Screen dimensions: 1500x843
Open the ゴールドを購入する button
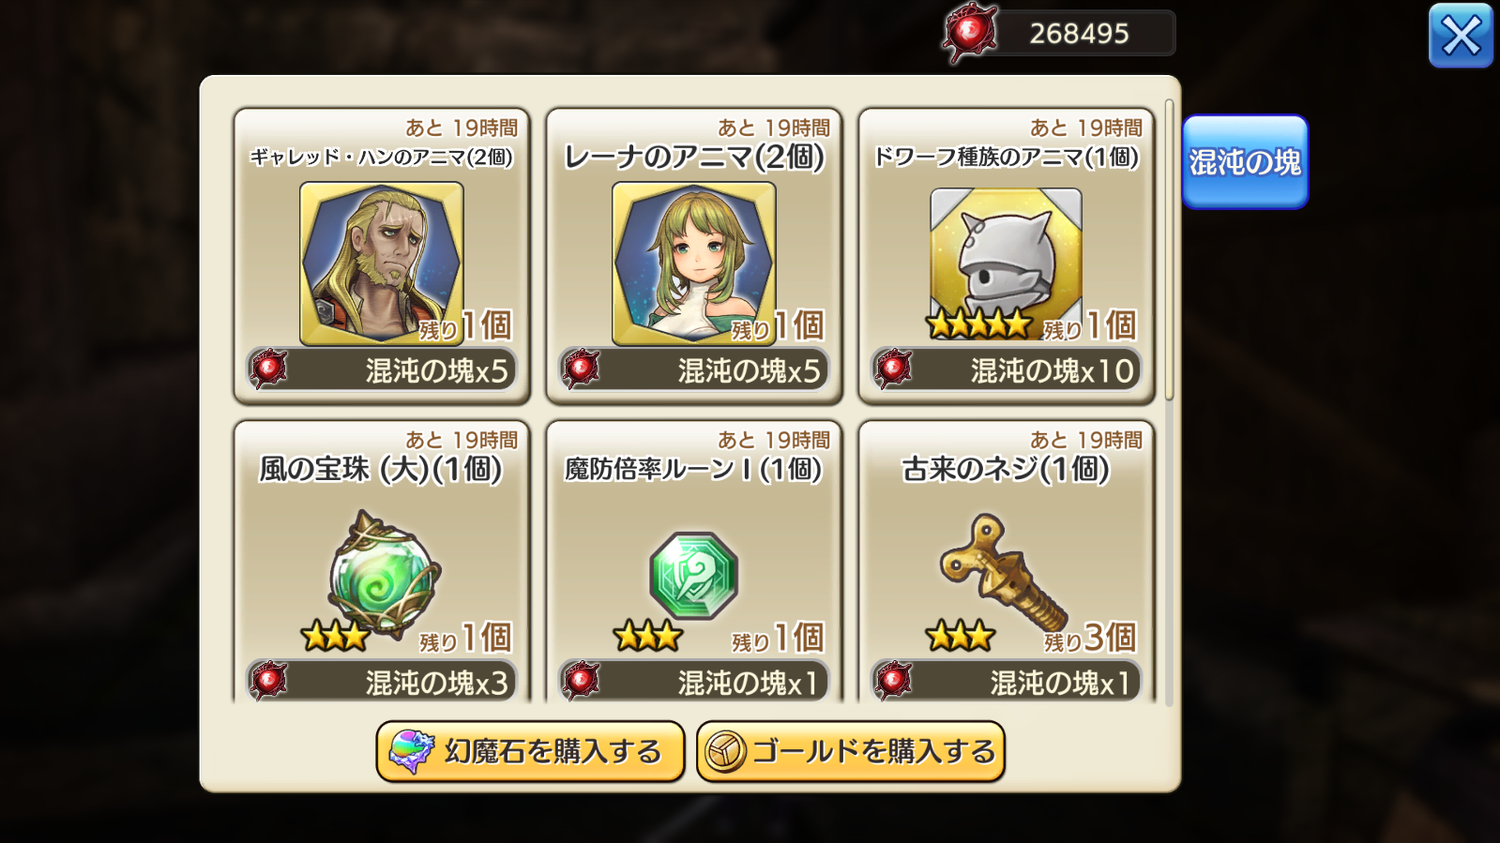[851, 752]
